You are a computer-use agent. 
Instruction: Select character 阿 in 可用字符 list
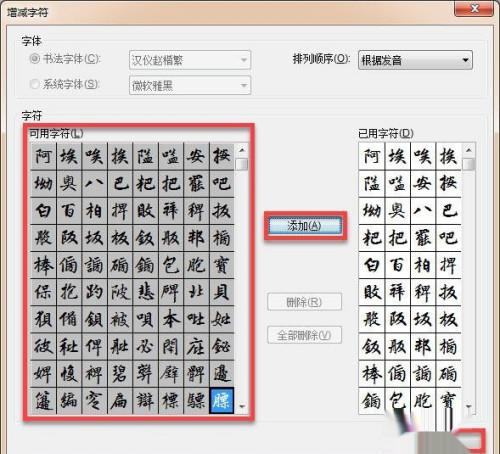[43, 156]
